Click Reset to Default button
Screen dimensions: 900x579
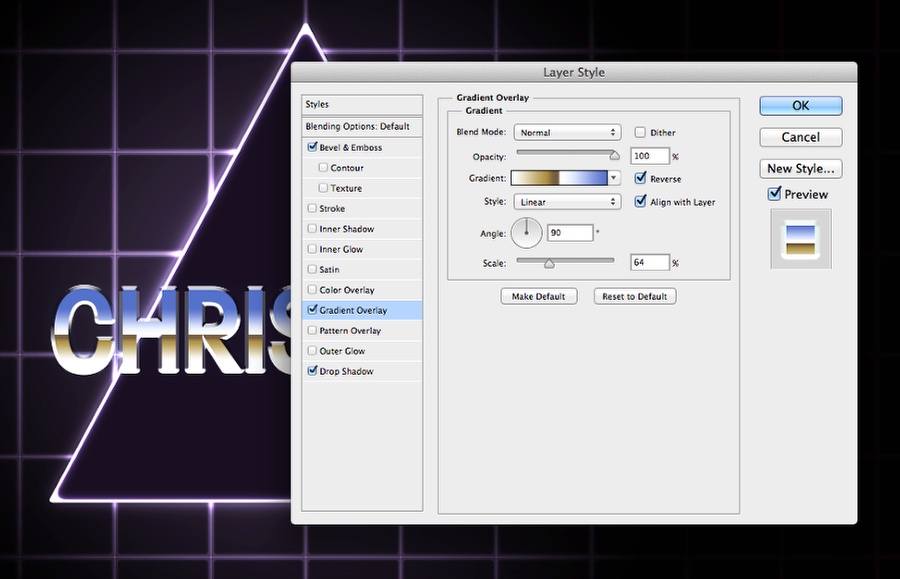coord(635,296)
